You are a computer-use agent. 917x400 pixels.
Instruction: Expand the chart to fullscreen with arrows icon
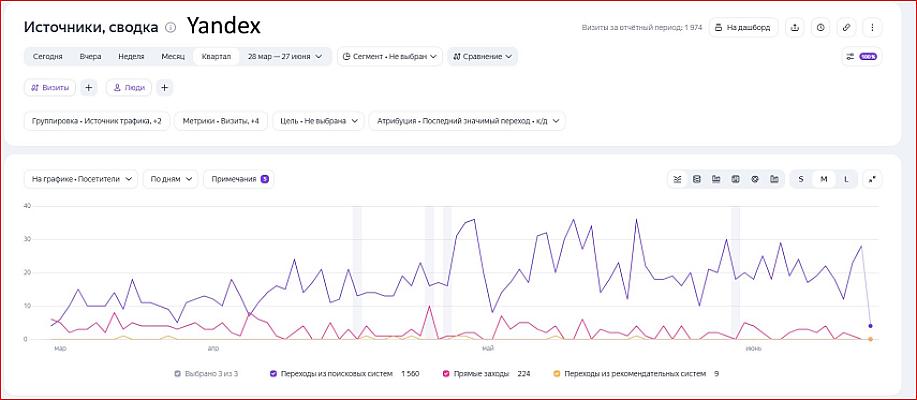point(872,179)
